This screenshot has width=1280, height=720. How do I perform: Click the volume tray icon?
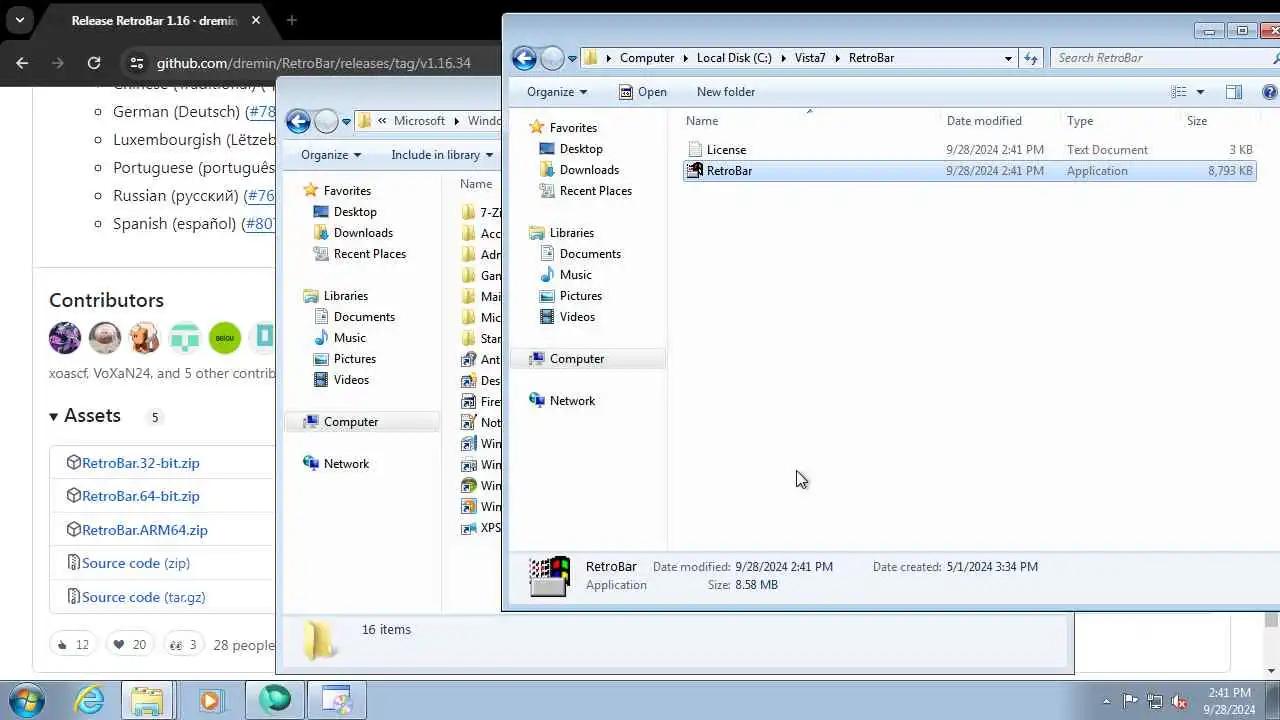[1180, 701]
